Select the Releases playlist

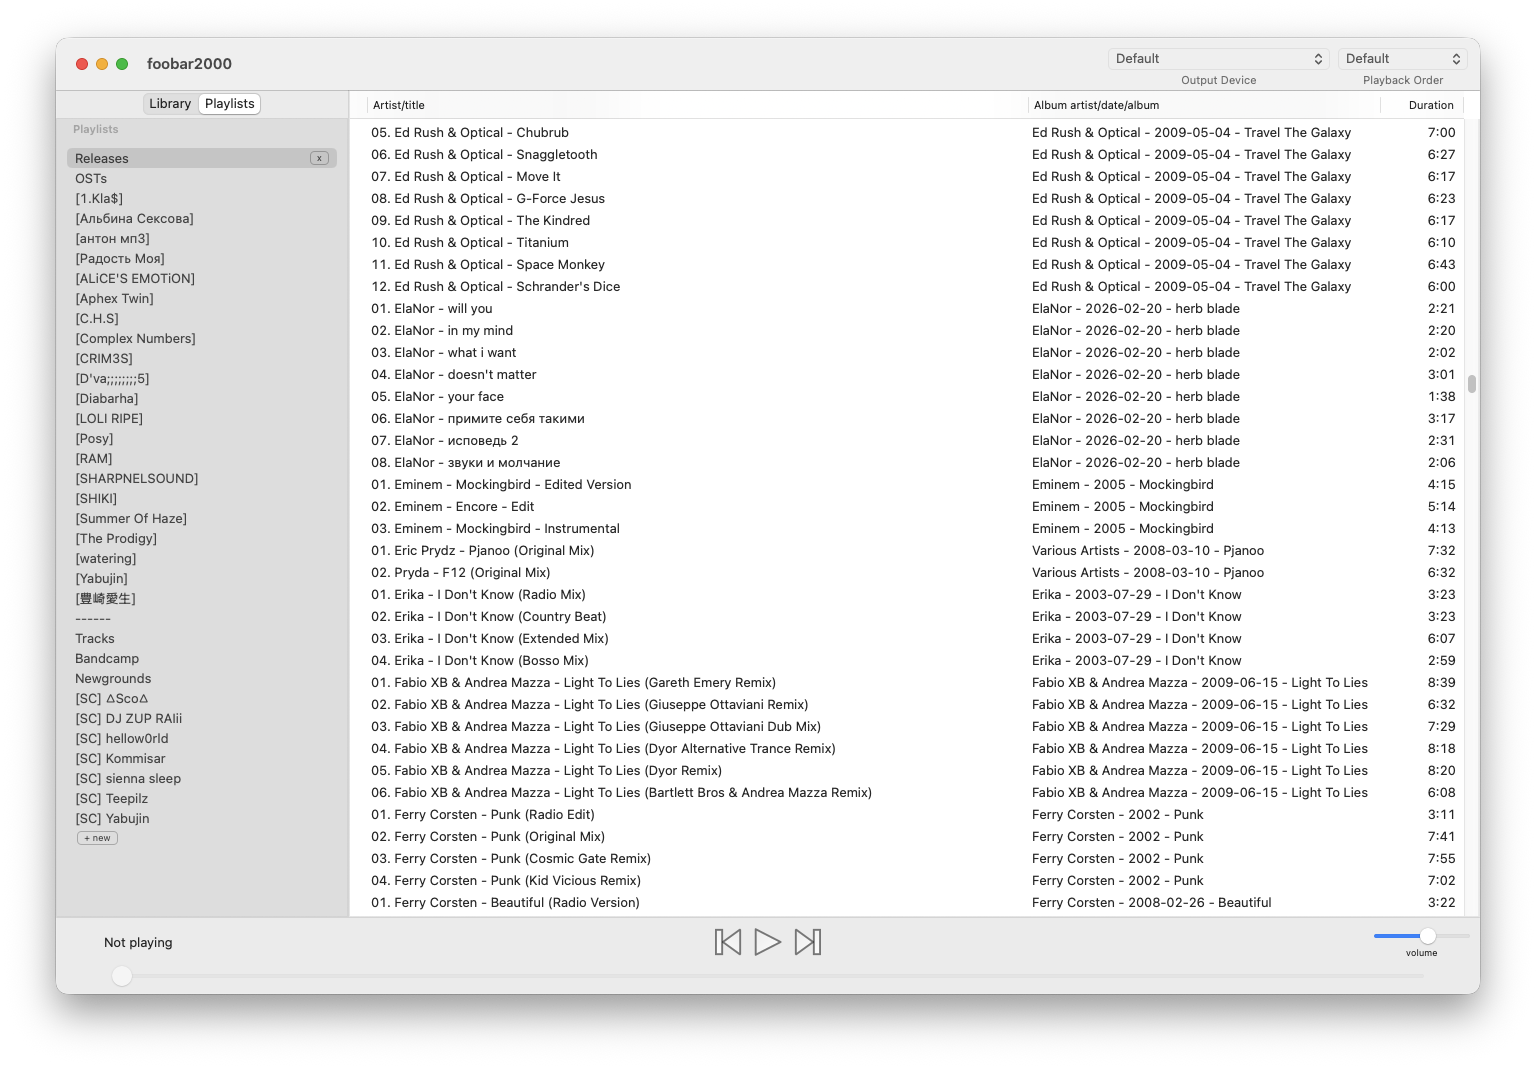pyautogui.click(x=201, y=158)
